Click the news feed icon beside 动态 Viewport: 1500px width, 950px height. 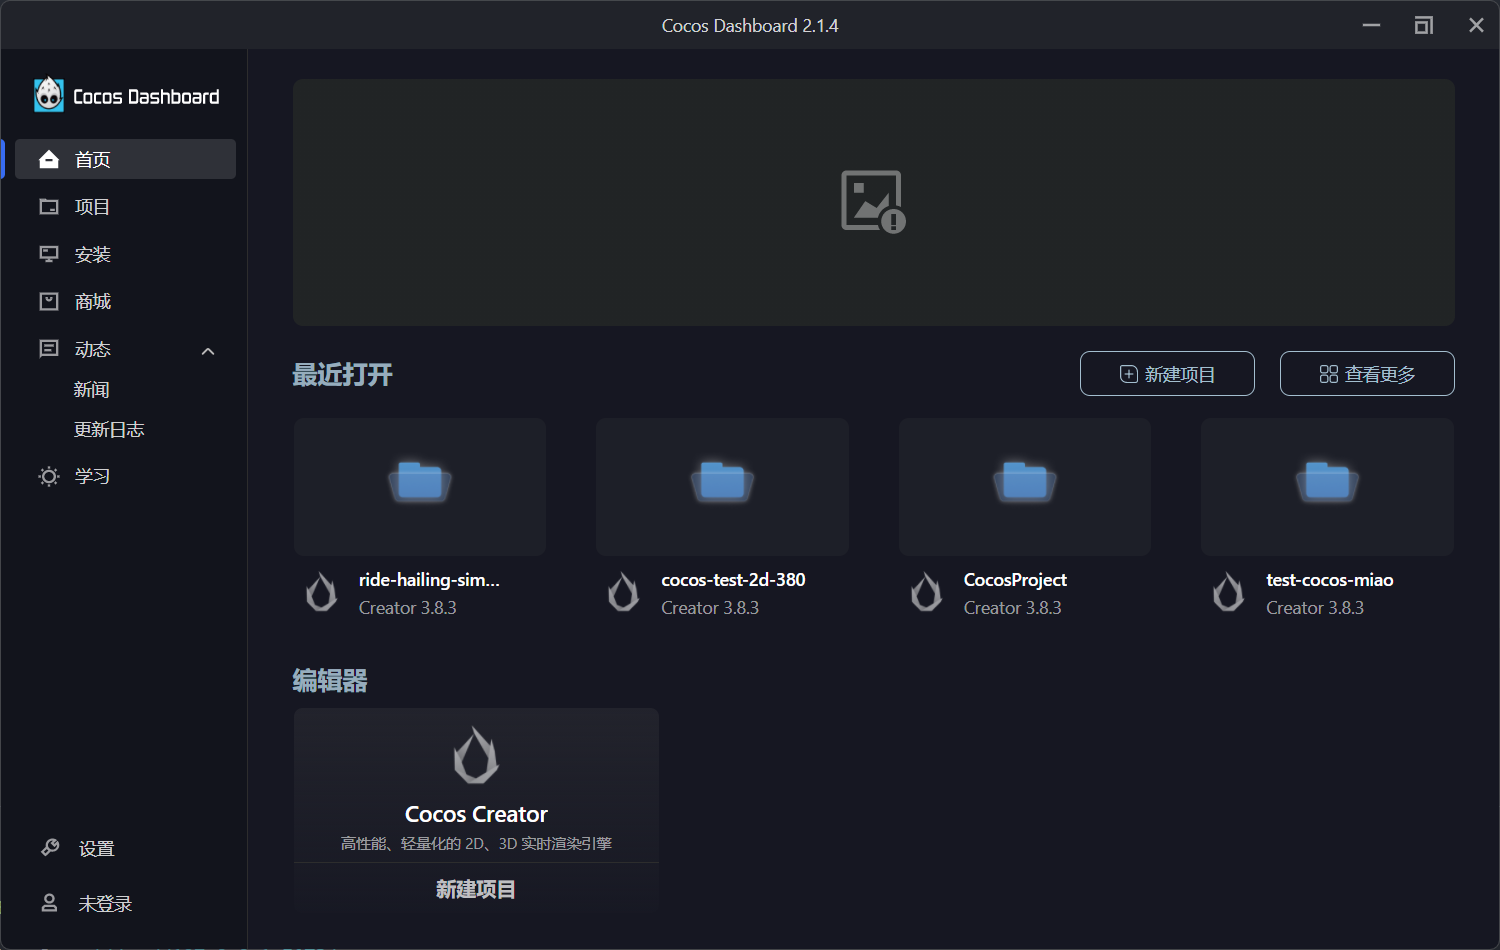pyautogui.click(x=49, y=349)
